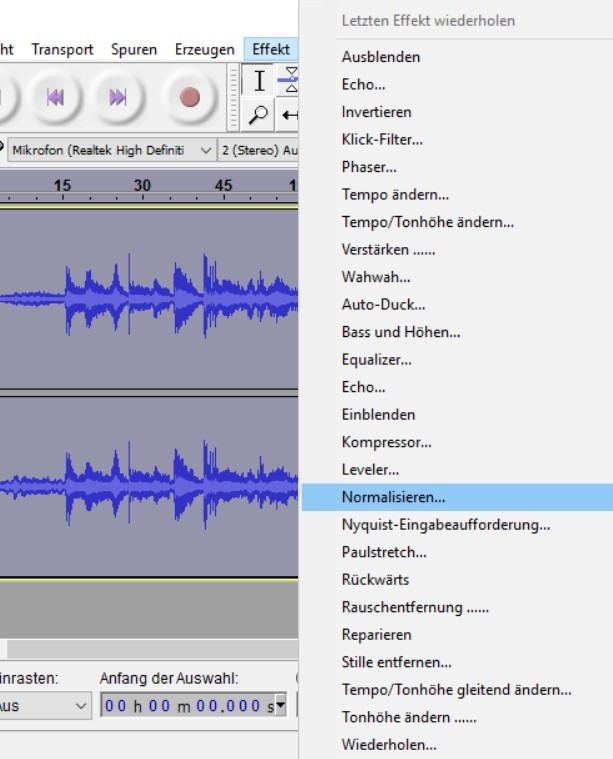Click the toolbar drag handle grip
613x759 pixels.
point(233,97)
